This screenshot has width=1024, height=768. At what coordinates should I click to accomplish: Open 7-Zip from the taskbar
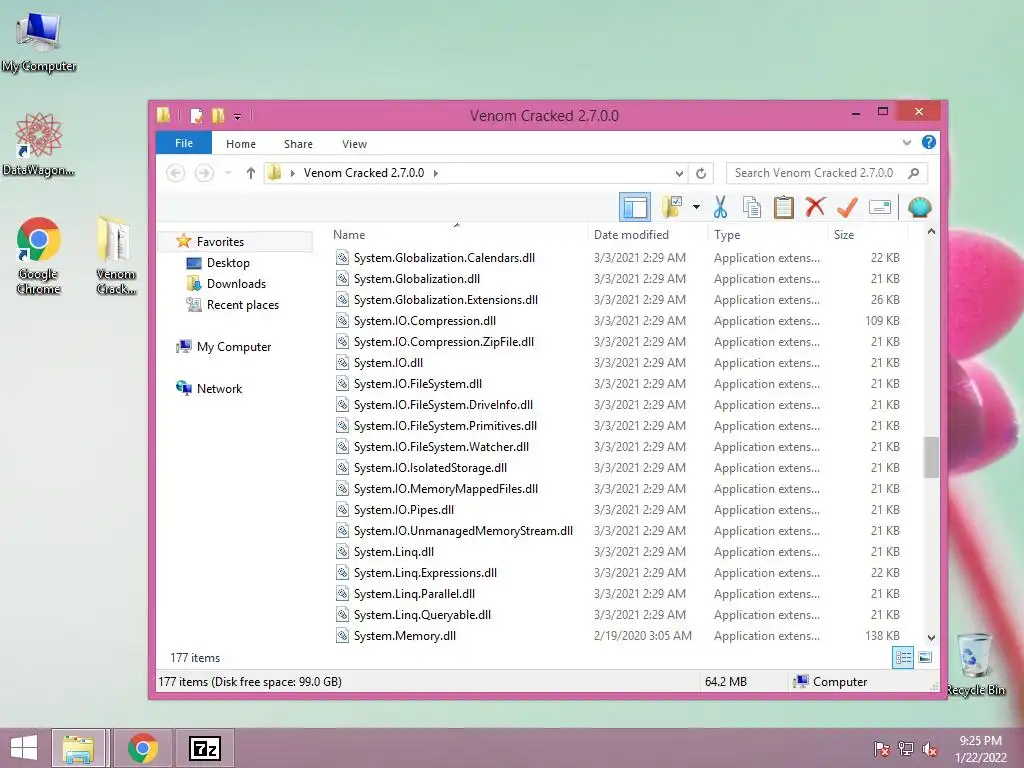tap(204, 748)
